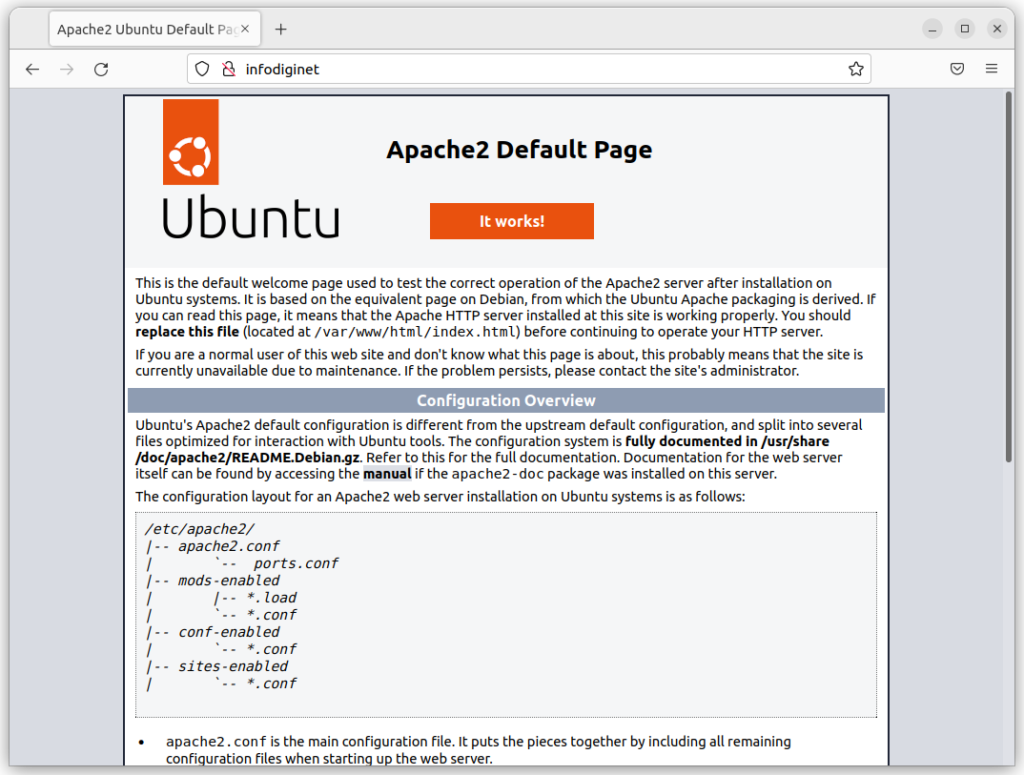The height and width of the screenshot is (775, 1024).
Task: Click the Apache2 Default Page heading
Action: pos(519,150)
